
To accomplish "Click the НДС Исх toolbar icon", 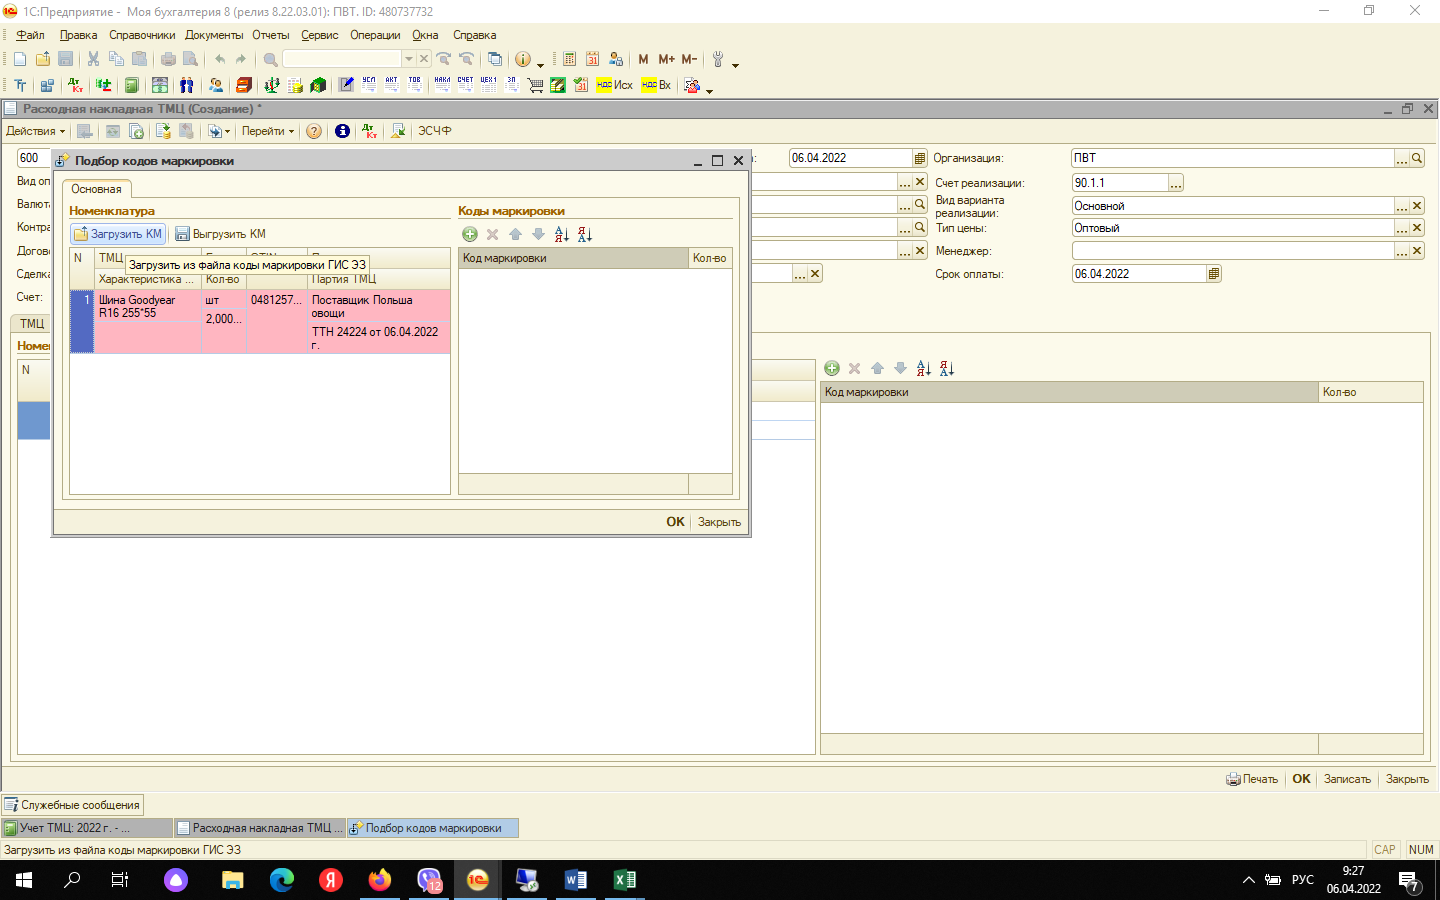I will click(x=615, y=85).
